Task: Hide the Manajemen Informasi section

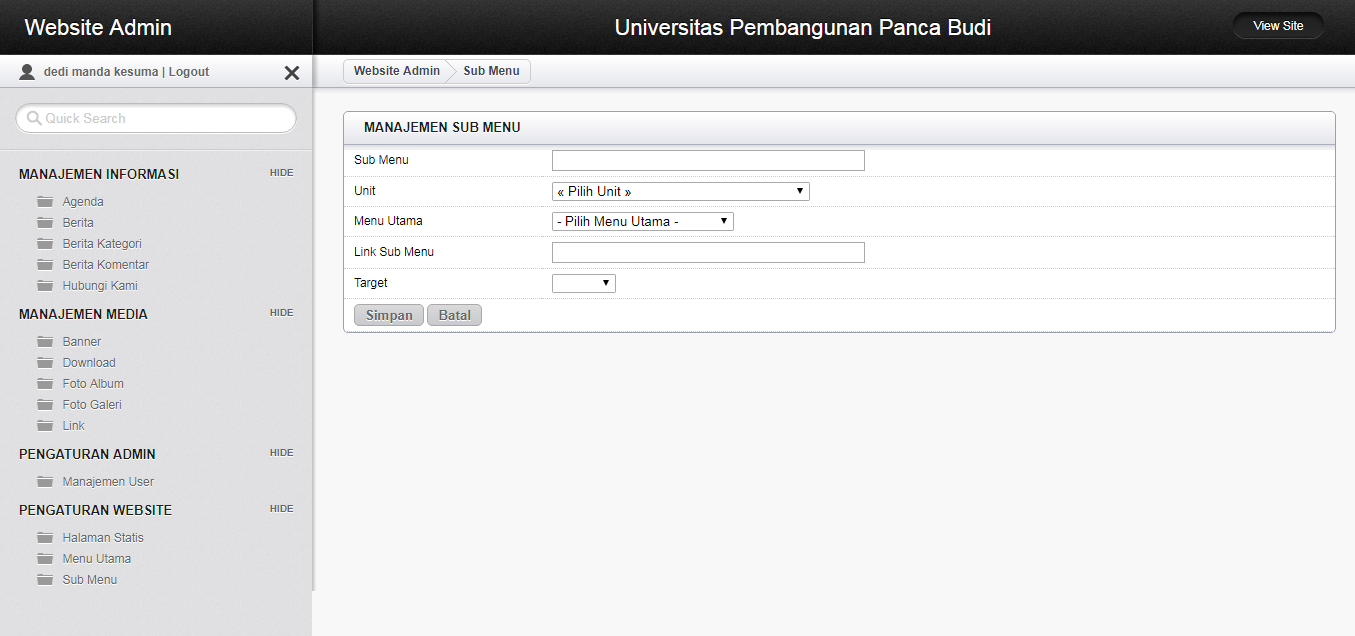Action: [281, 173]
